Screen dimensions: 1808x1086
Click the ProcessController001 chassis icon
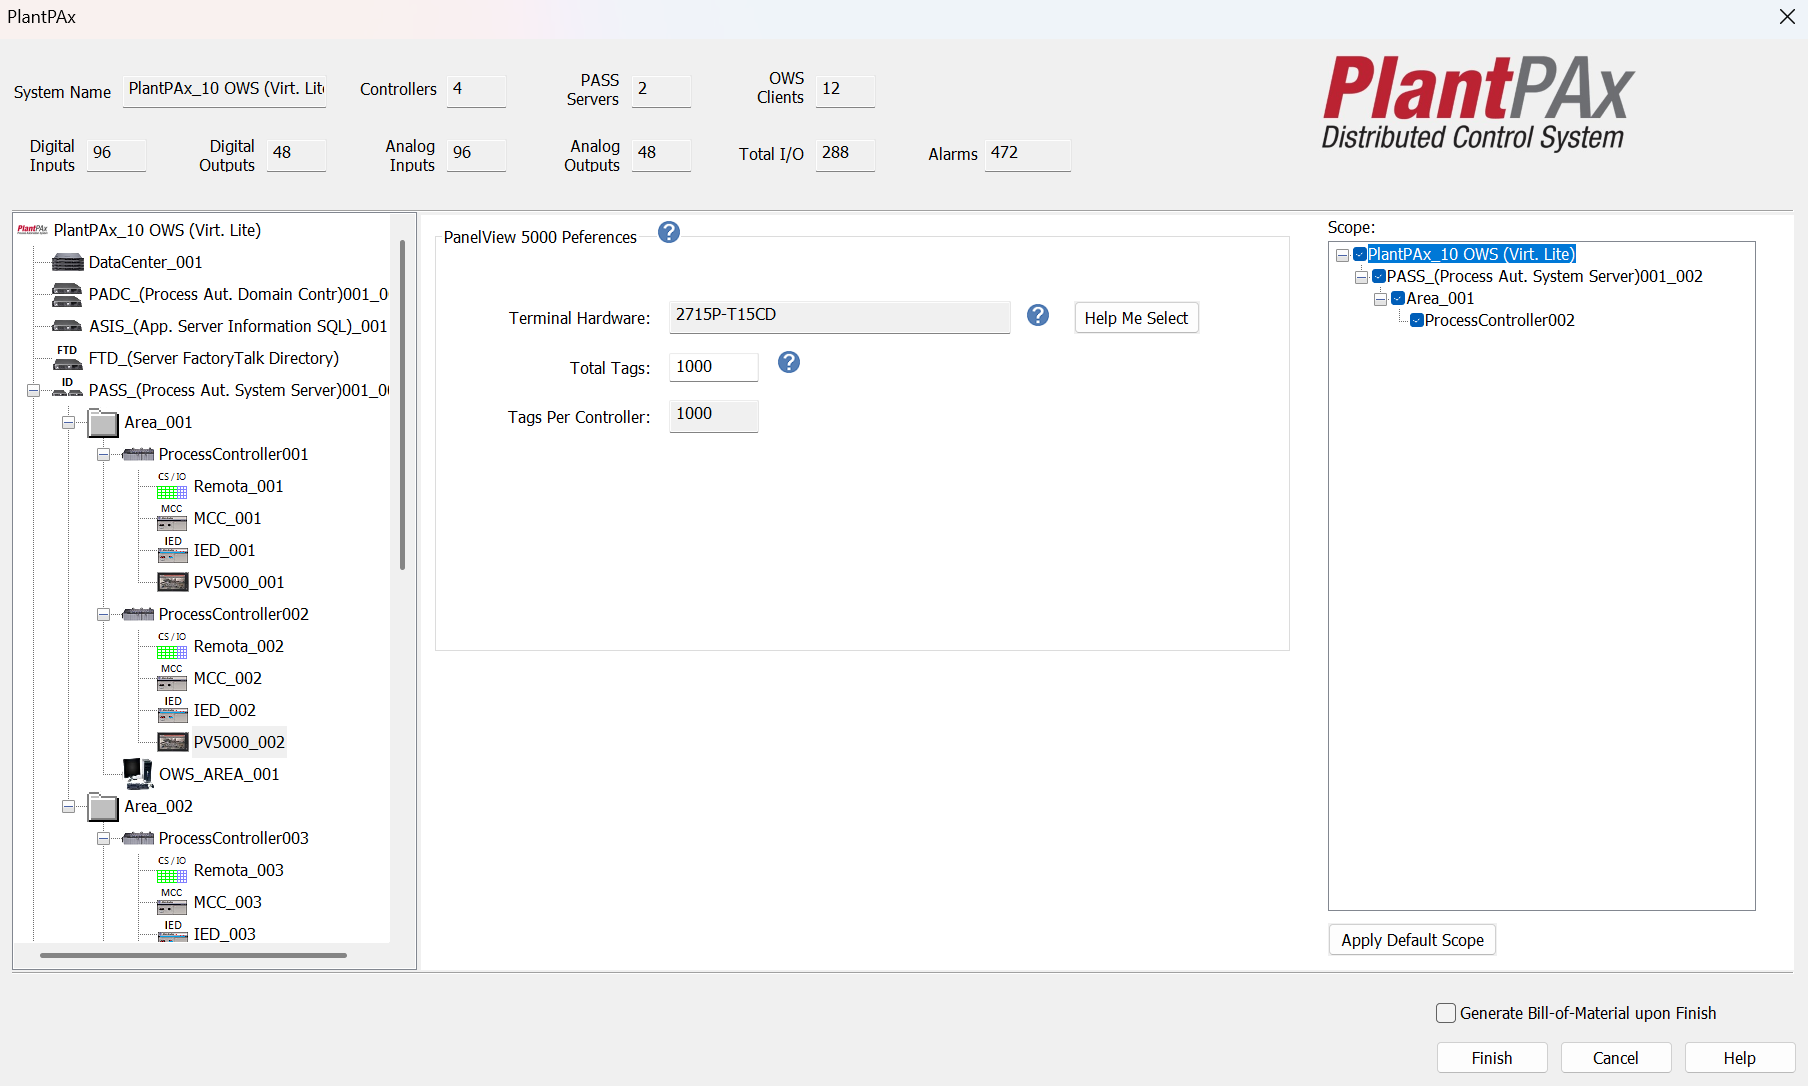coord(138,454)
